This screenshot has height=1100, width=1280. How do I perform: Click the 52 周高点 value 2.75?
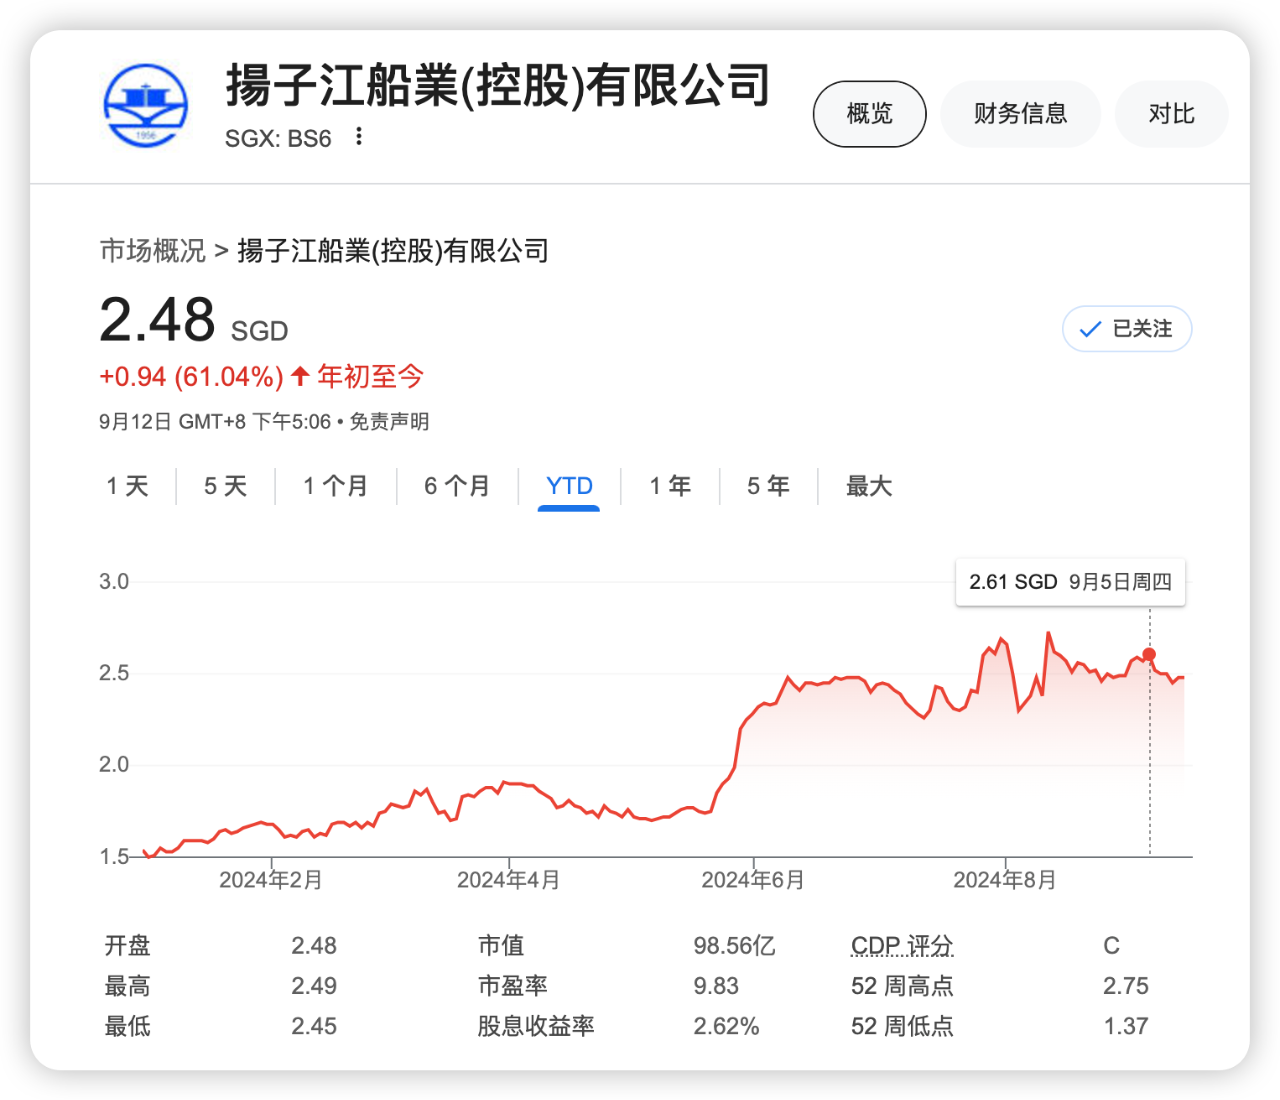coord(1126,986)
